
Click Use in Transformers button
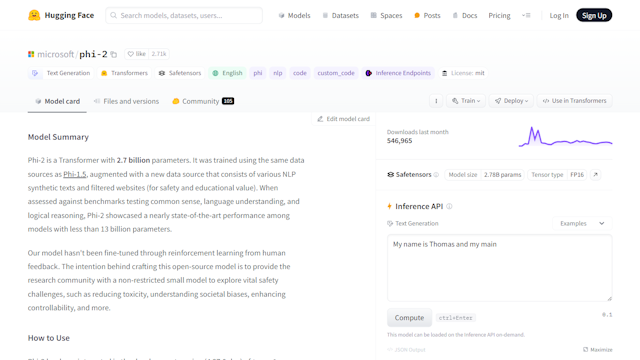pos(574,101)
